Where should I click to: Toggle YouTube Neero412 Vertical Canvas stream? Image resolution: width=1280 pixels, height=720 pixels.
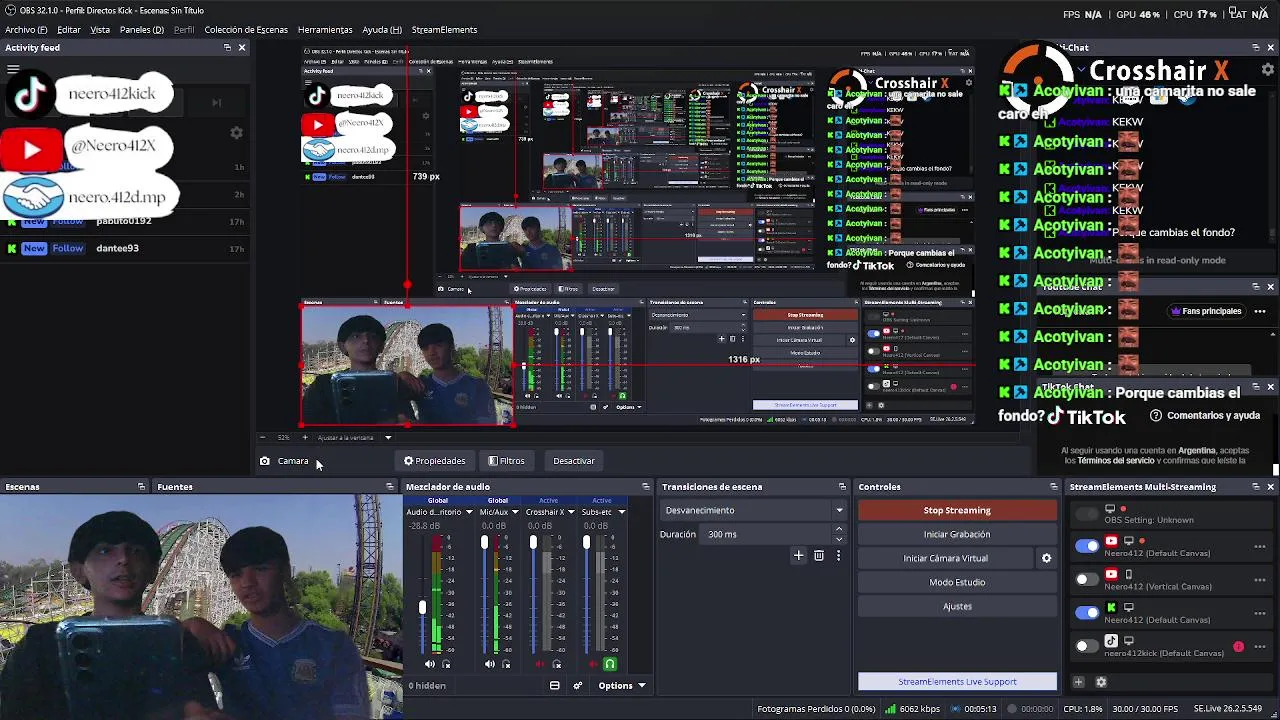click(x=1086, y=579)
